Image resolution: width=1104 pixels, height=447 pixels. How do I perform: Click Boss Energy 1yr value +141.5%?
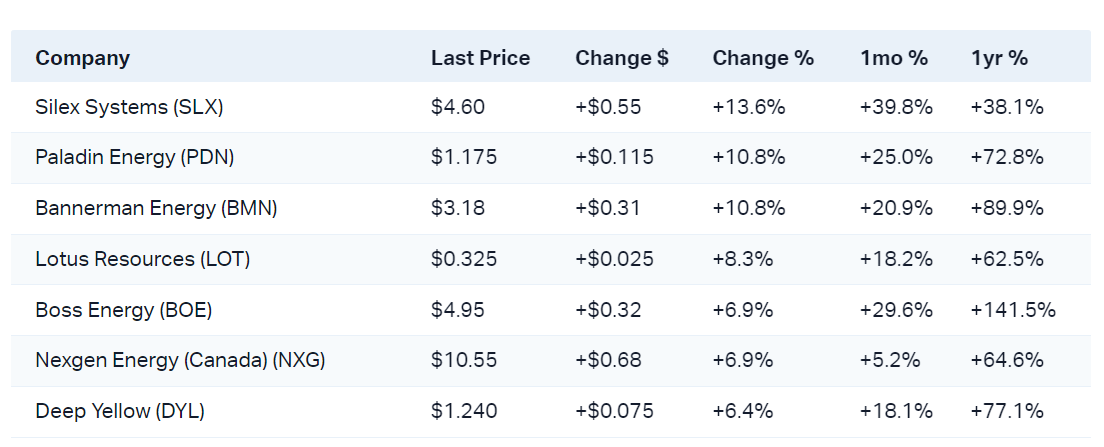[x=1013, y=310]
